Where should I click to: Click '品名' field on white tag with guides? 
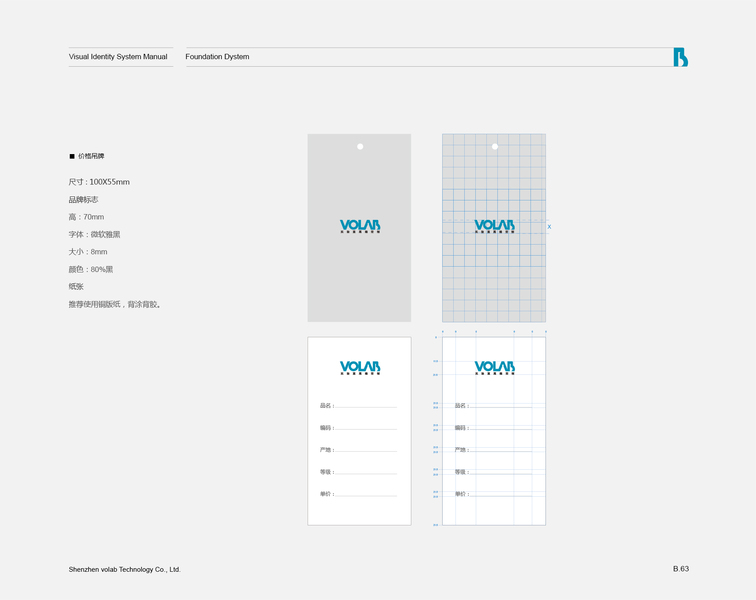tap(493, 406)
